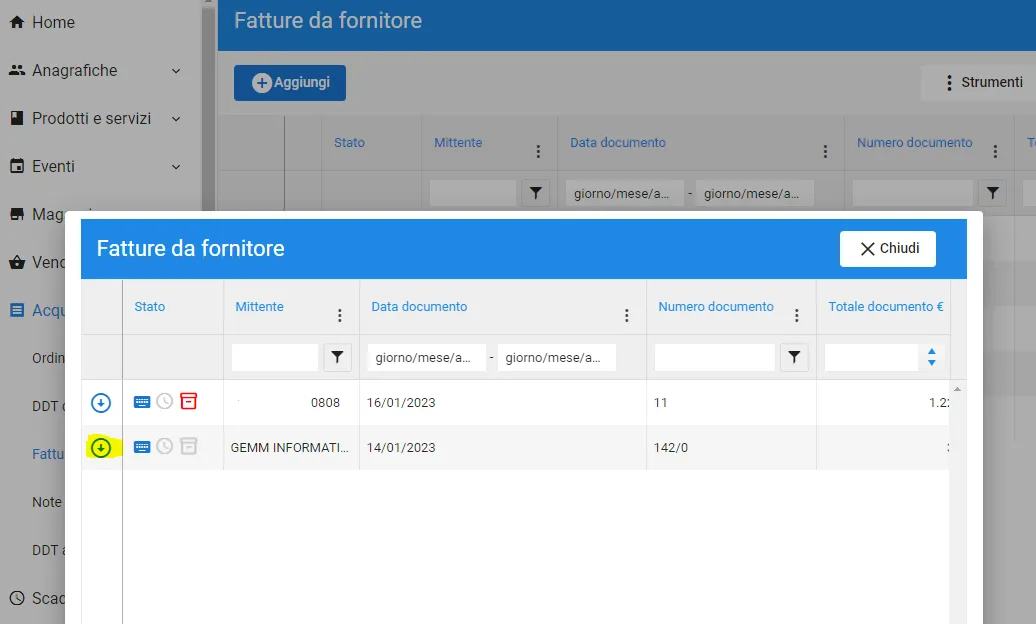Open the Eventi menu item

pos(54,167)
